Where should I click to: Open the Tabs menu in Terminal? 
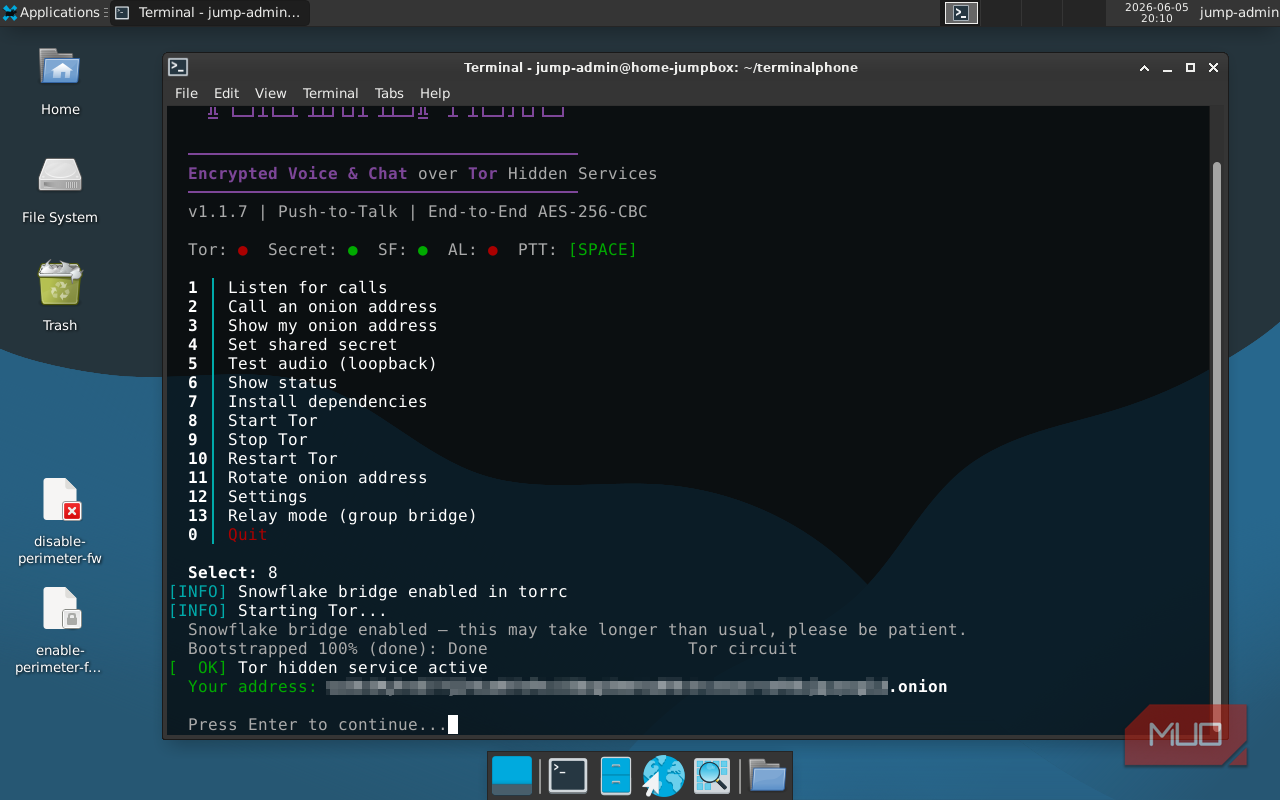pos(389,93)
